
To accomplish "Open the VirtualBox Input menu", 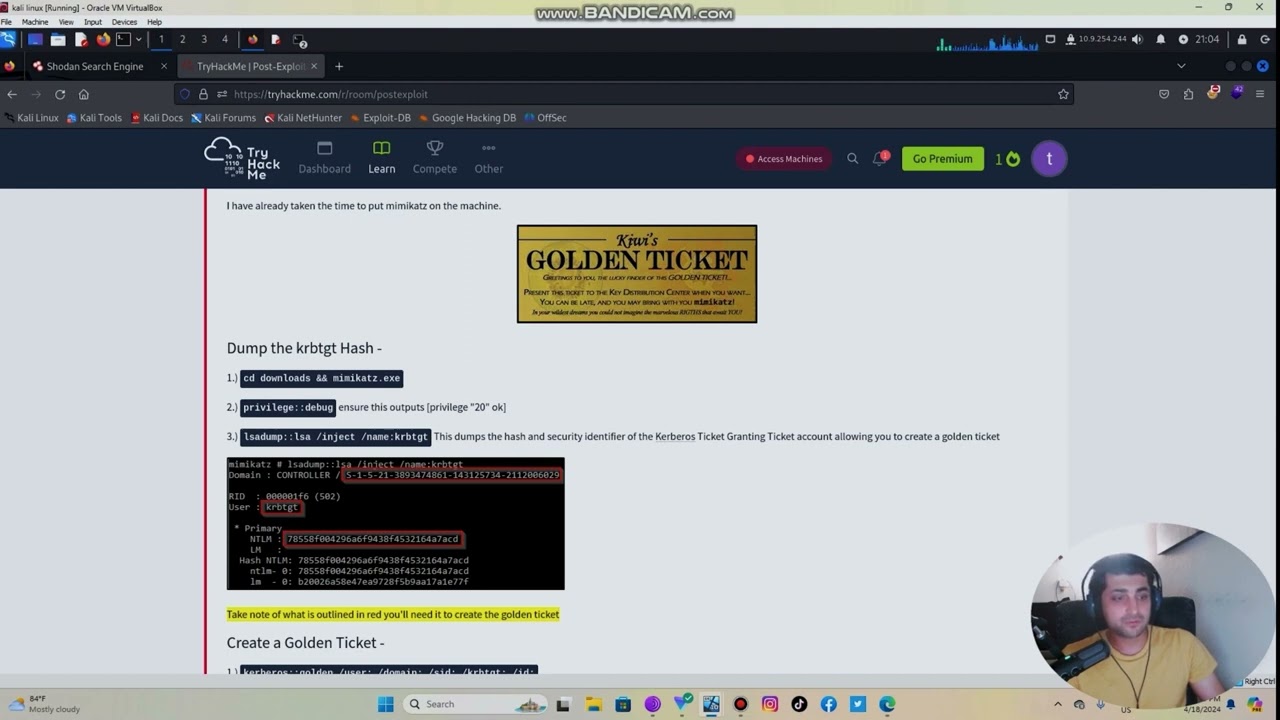I will [93, 21].
